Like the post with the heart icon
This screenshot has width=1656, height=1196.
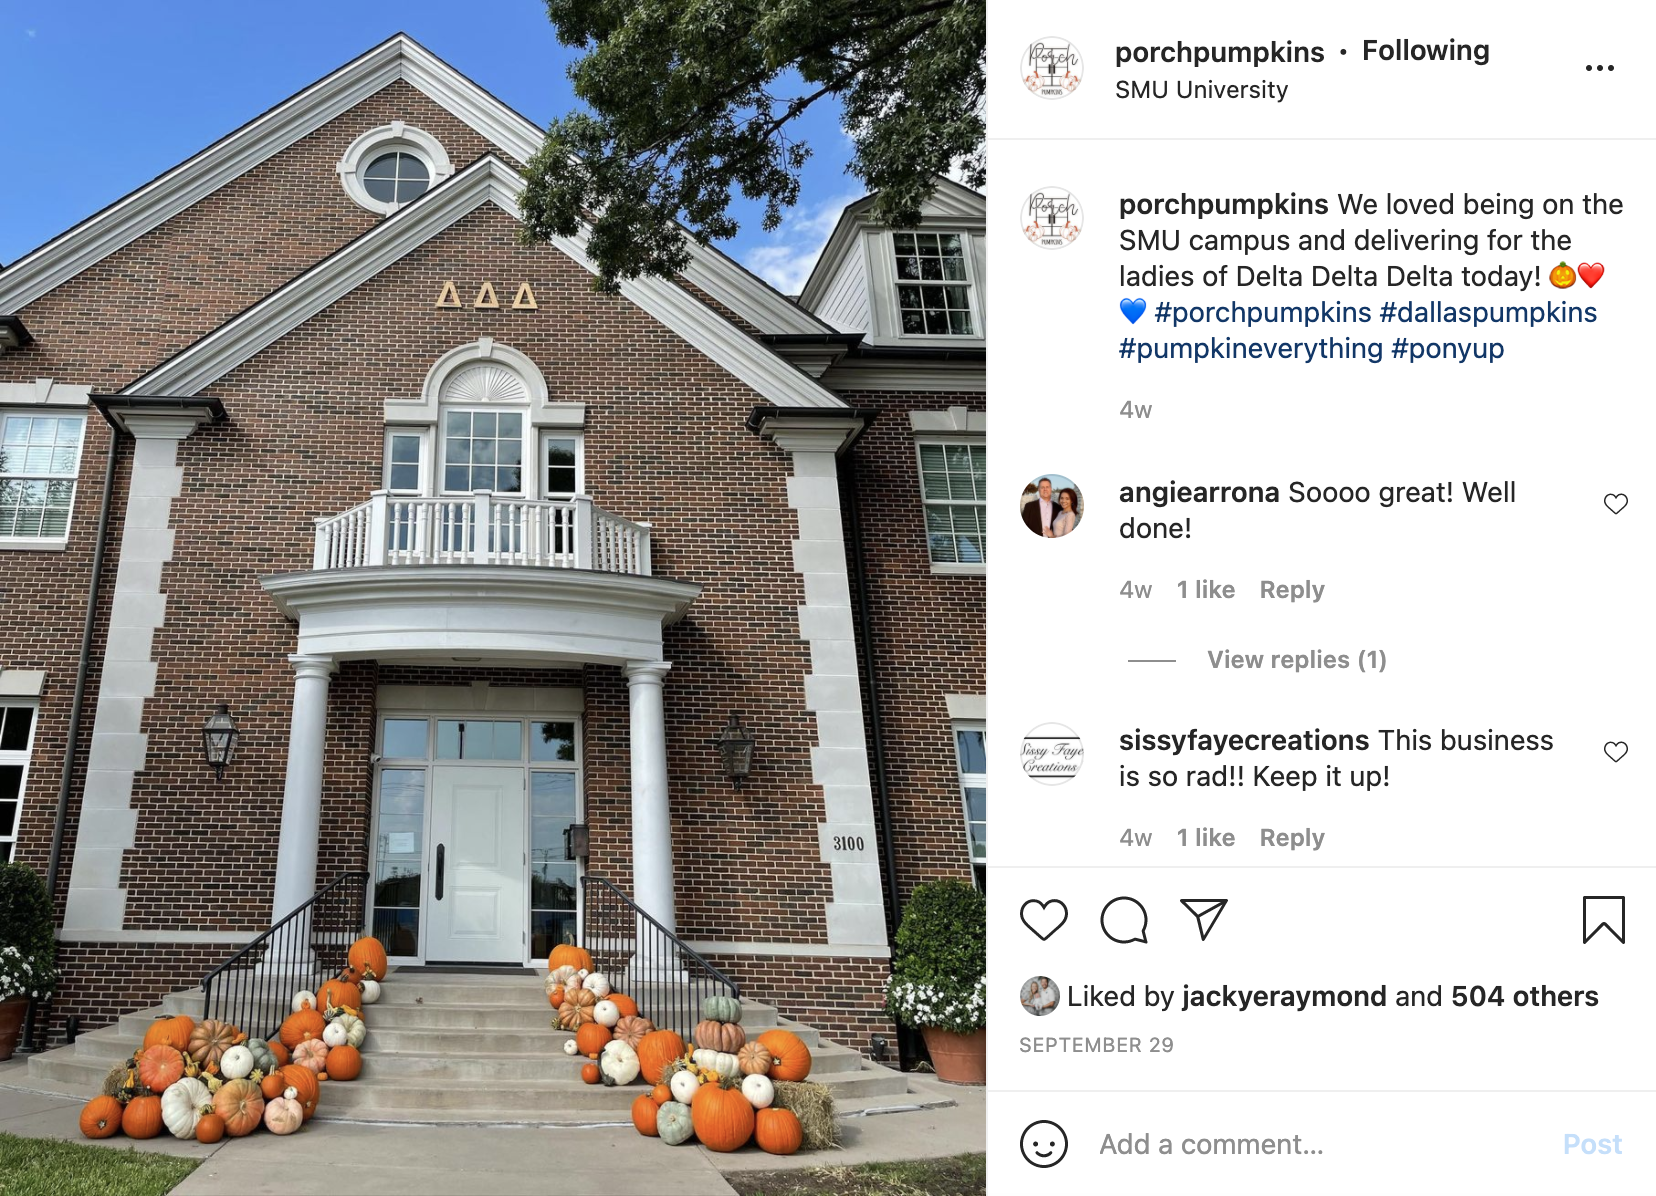click(1043, 920)
